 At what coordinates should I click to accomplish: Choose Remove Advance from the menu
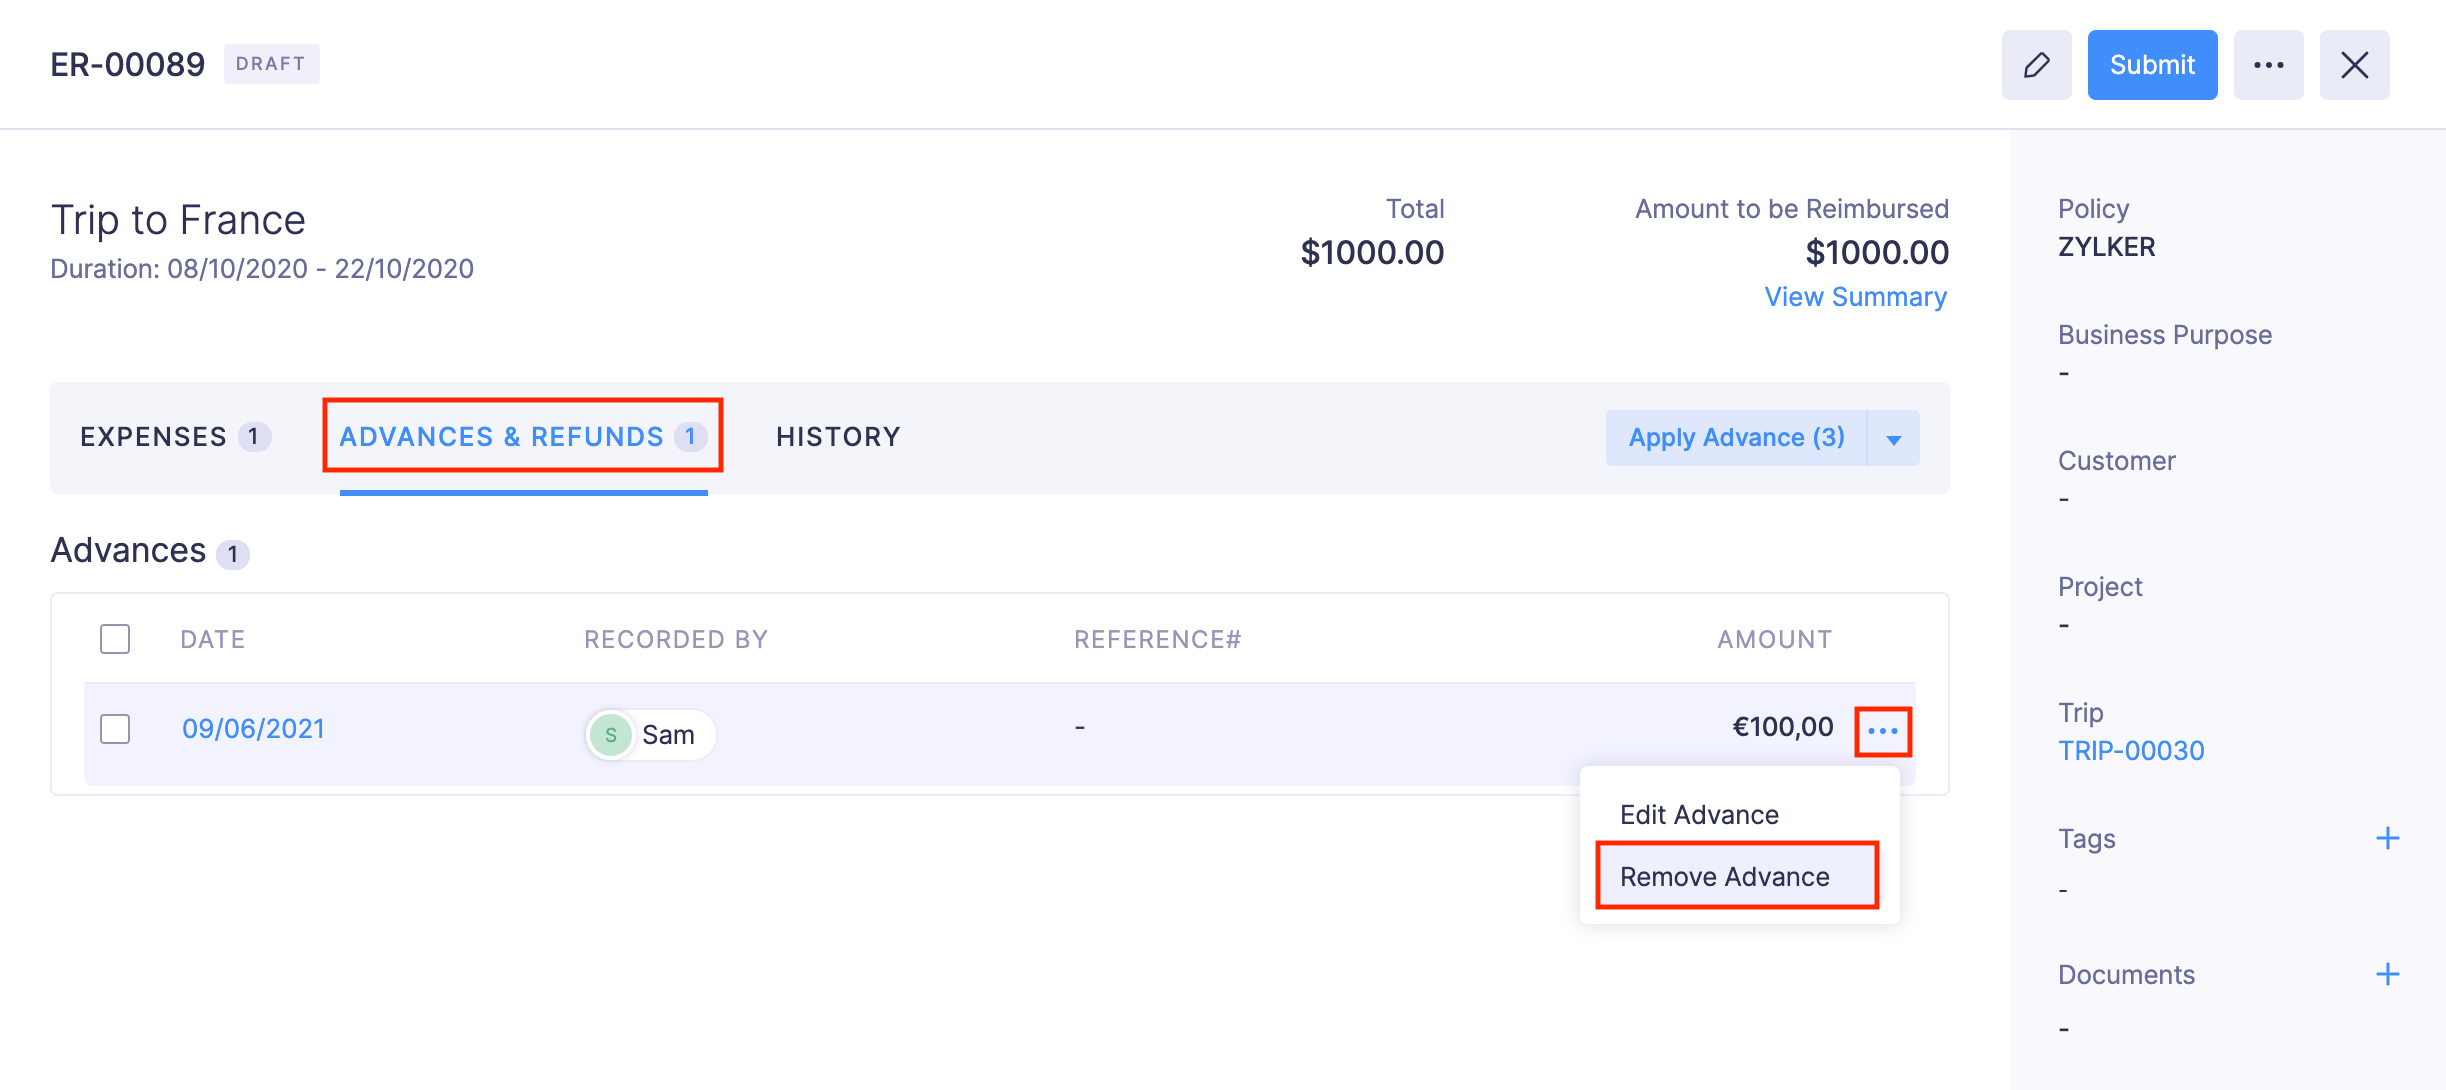[x=1724, y=877]
